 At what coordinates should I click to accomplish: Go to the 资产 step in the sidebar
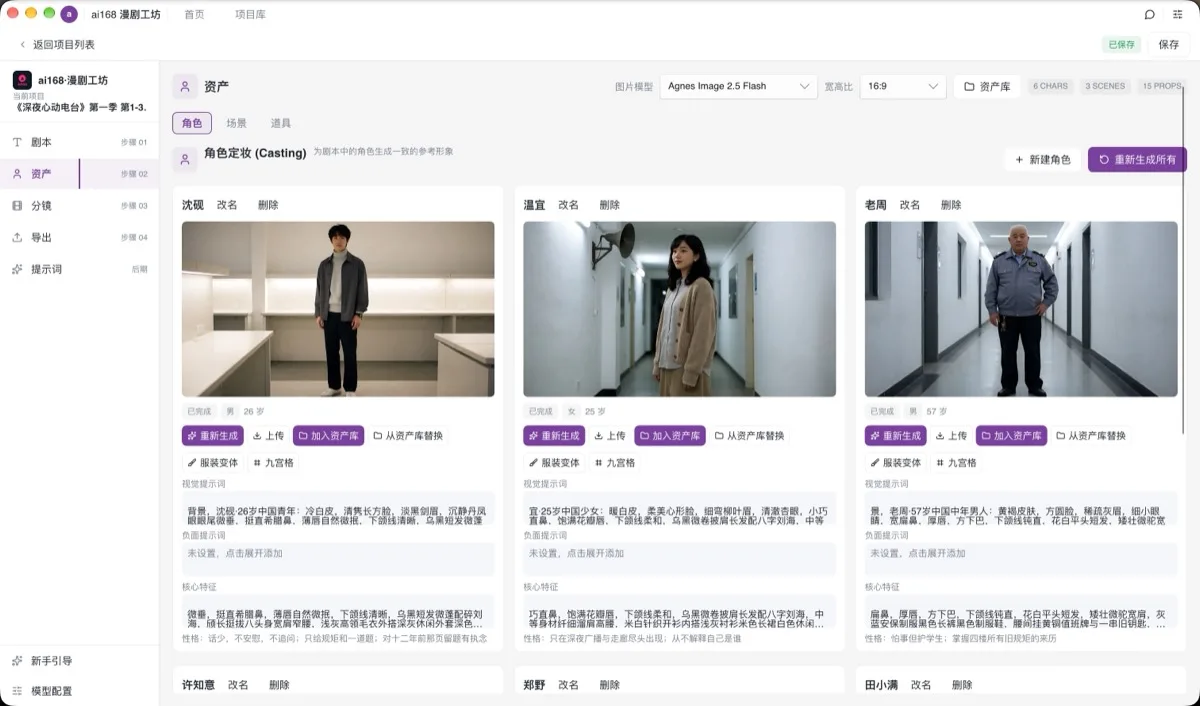[x=79, y=174]
